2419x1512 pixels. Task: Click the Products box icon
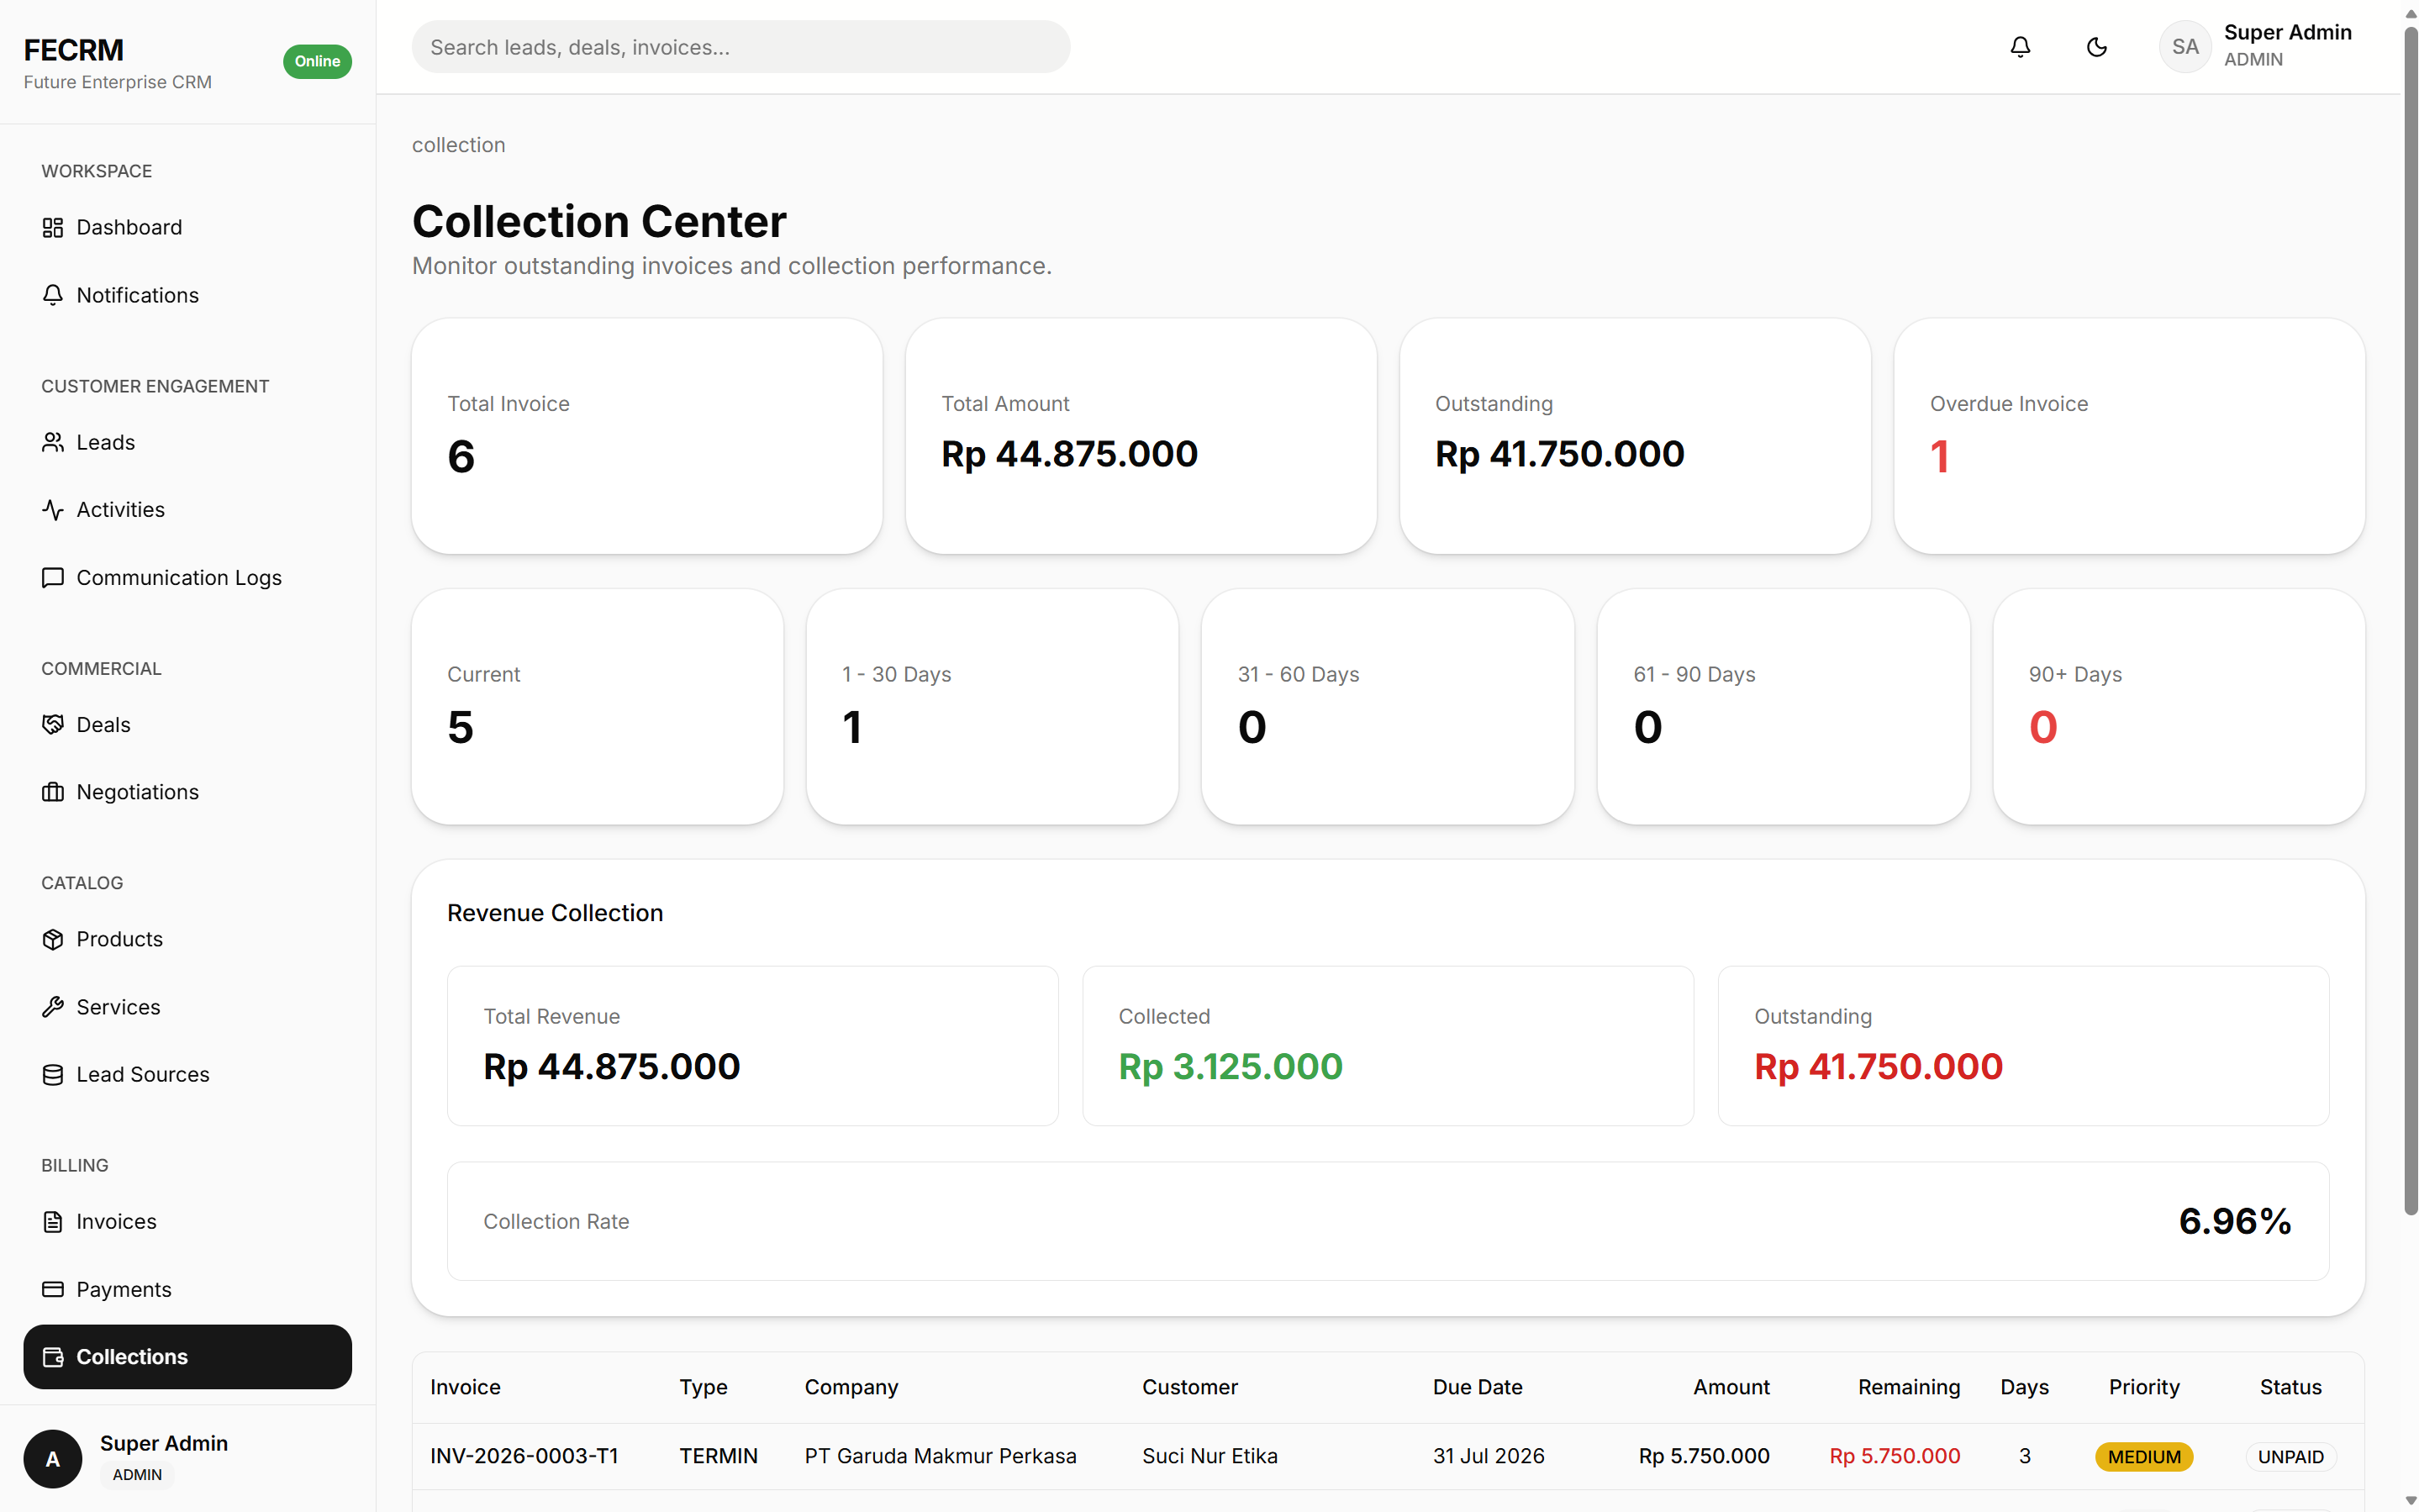click(53, 939)
